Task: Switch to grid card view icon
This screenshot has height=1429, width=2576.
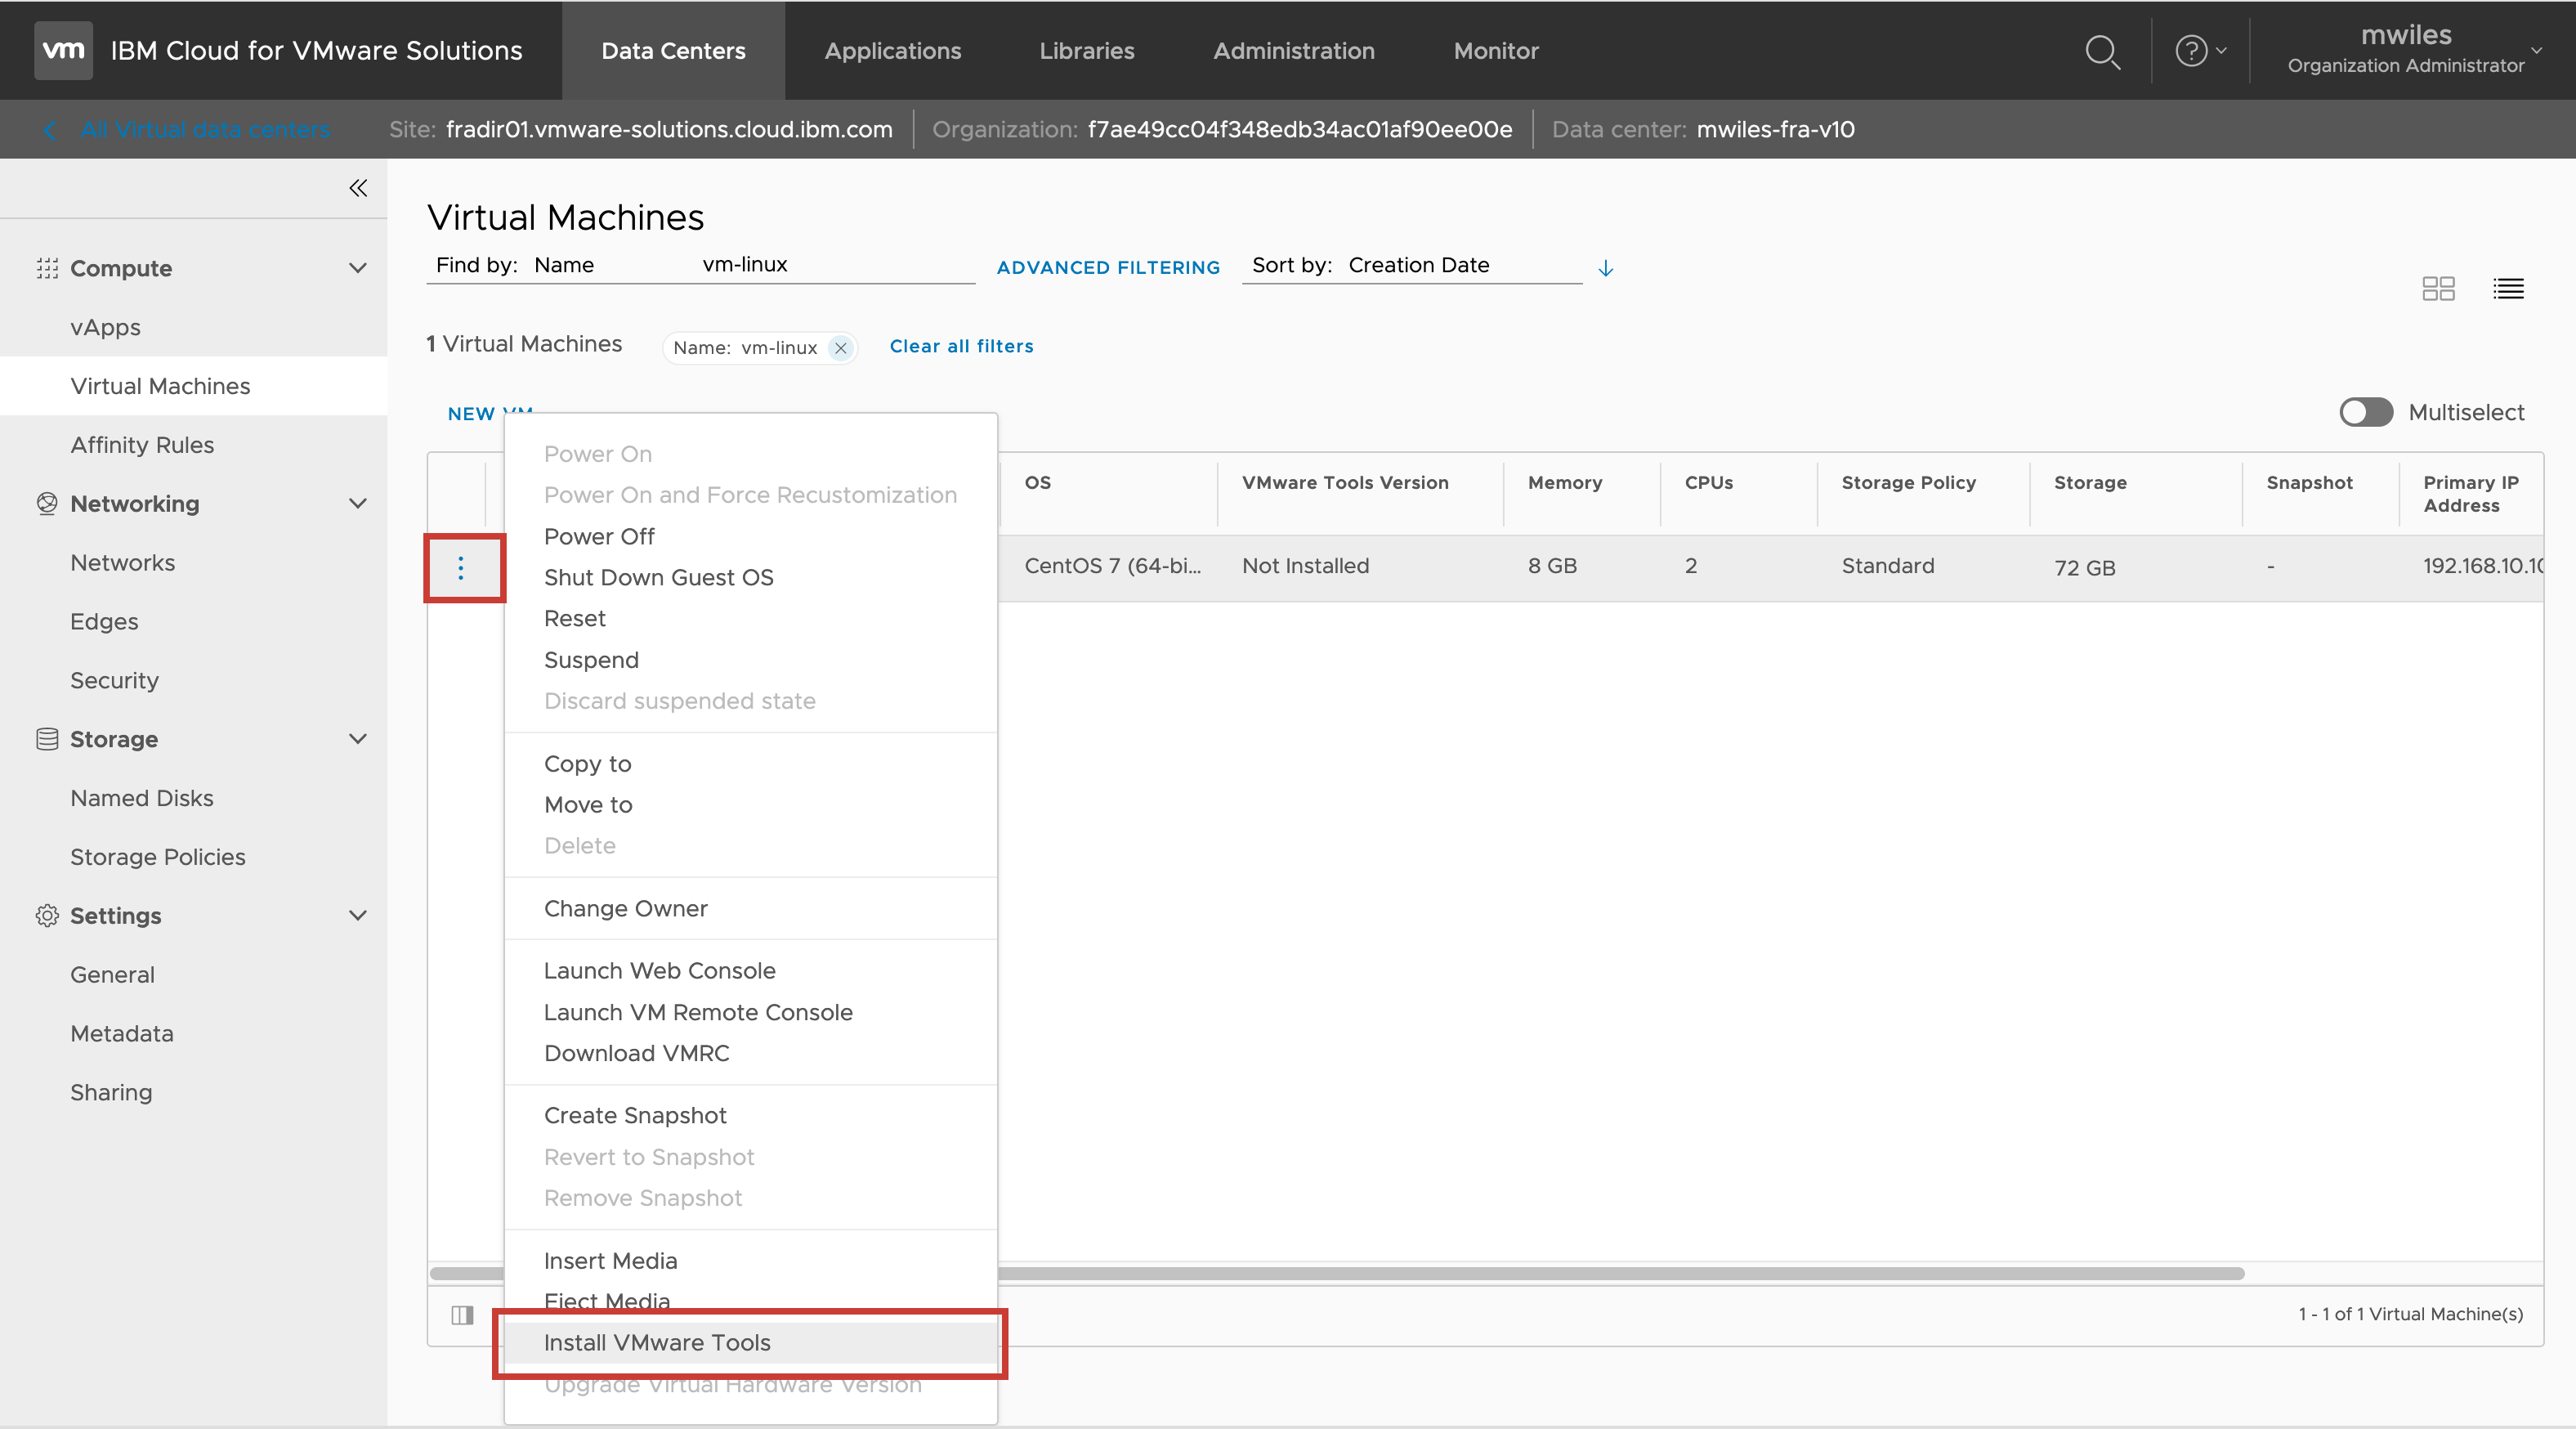Action: pos(2438,289)
